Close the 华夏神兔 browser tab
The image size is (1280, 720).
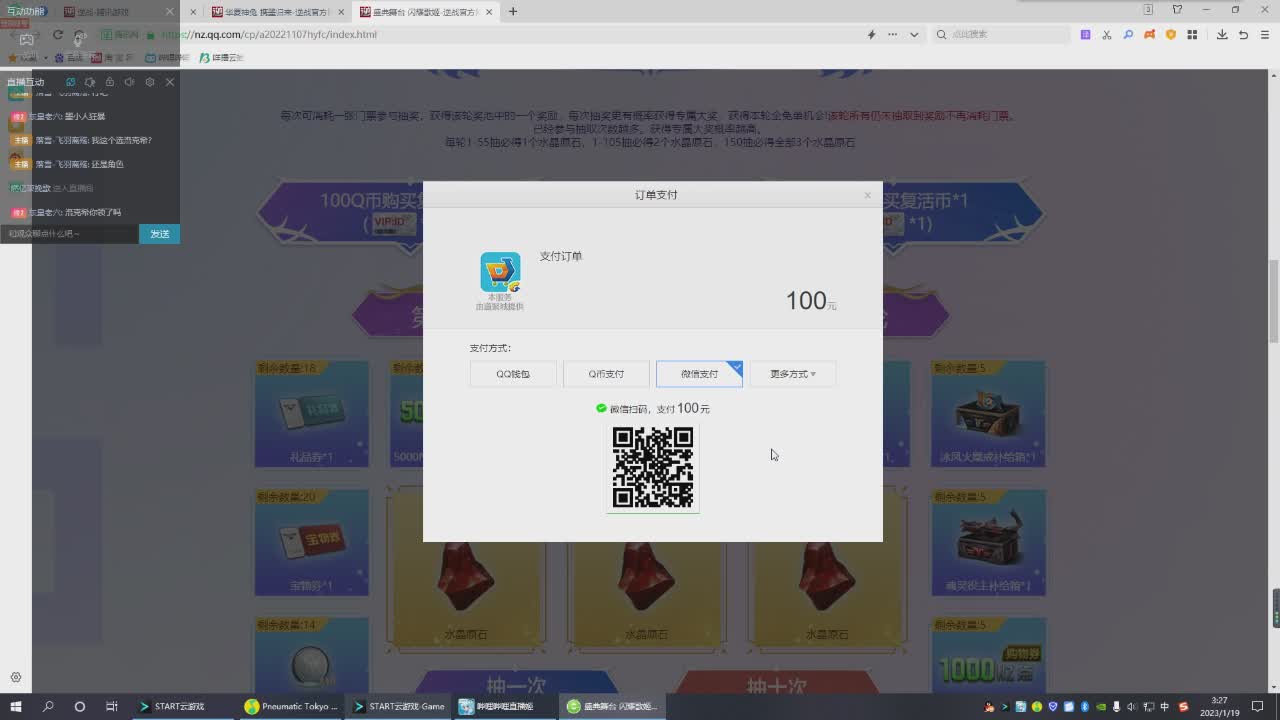click(341, 12)
